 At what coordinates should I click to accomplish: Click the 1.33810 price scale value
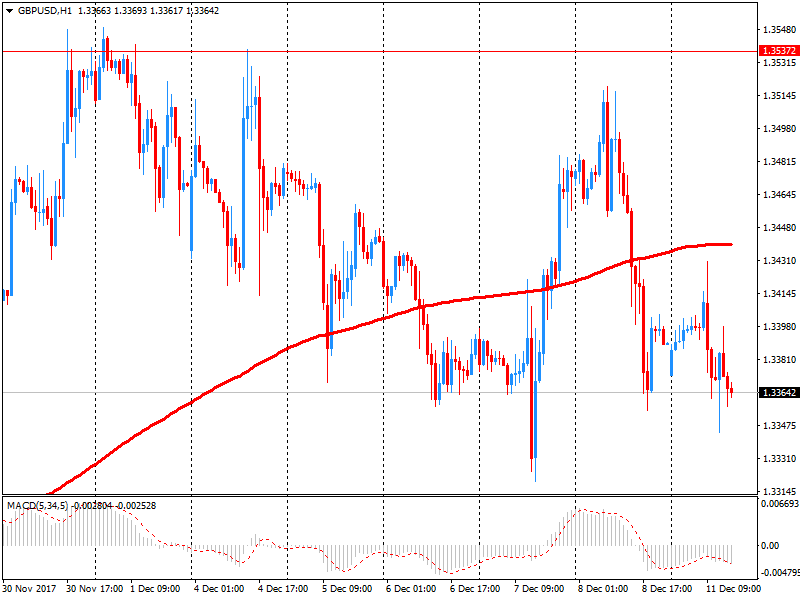pos(780,360)
